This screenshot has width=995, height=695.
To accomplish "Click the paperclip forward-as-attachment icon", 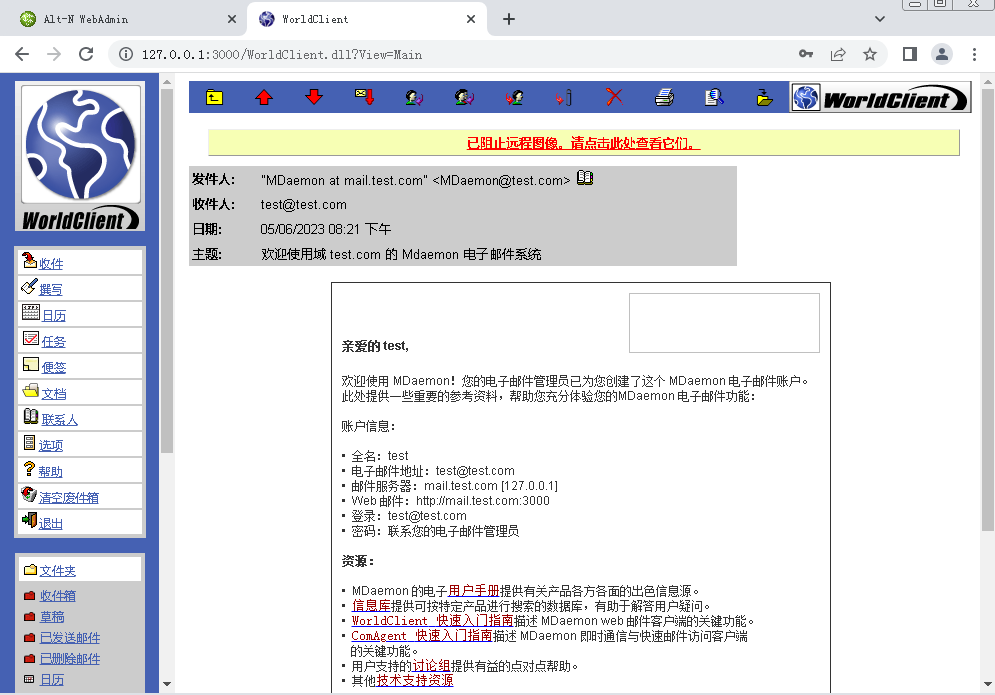I will [564, 97].
